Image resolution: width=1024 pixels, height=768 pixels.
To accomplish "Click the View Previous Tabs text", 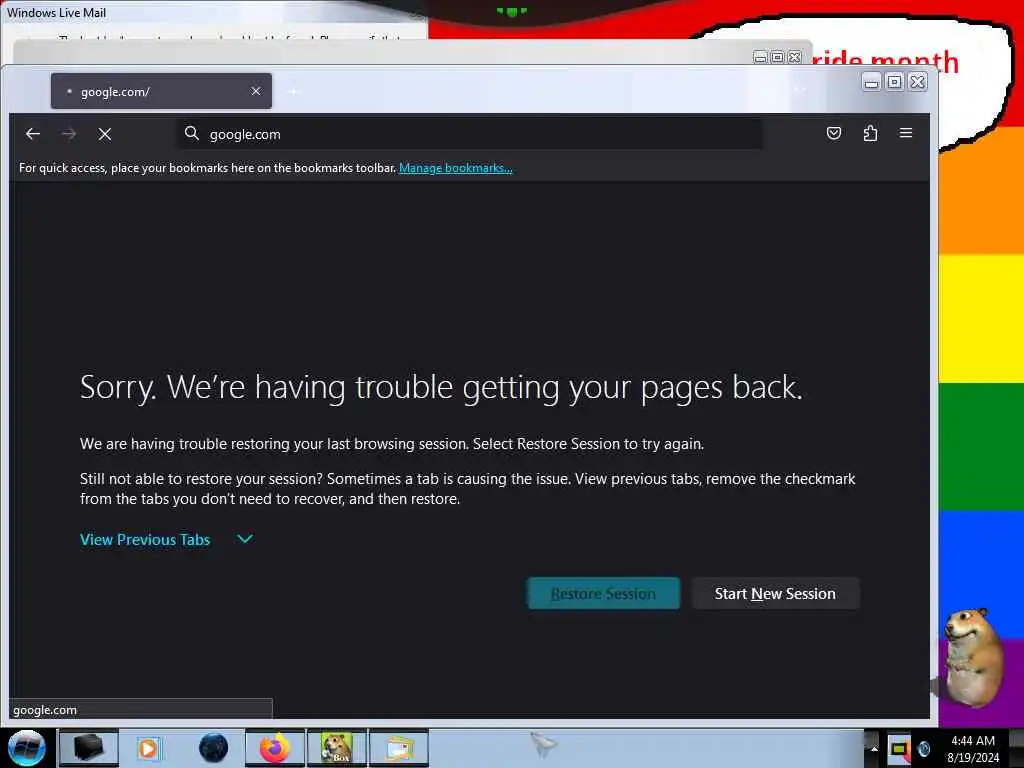I will (x=145, y=539).
